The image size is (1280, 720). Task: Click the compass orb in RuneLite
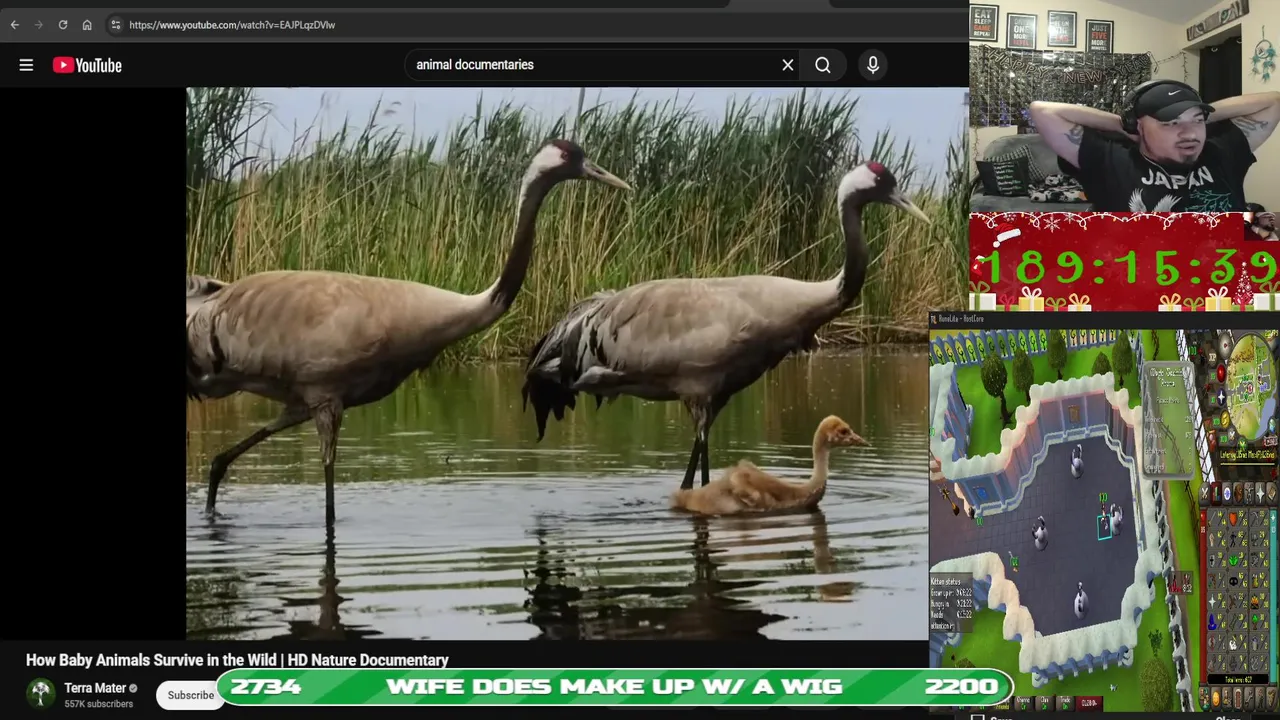point(1225,345)
